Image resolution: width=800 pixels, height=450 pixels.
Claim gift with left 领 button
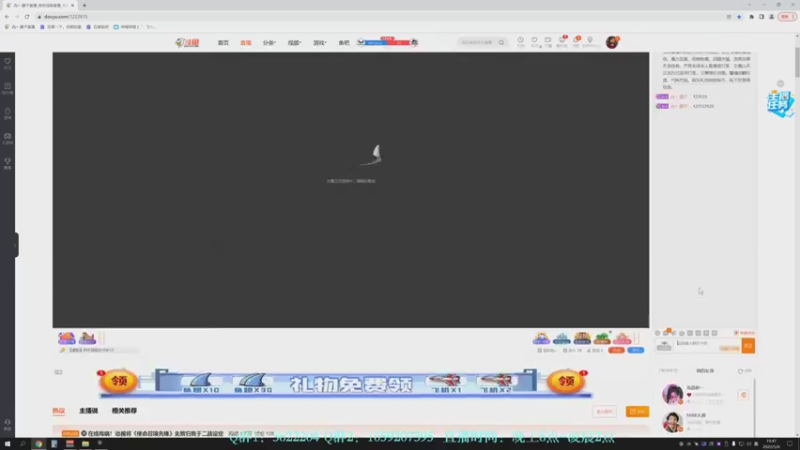click(x=118, y=381)
